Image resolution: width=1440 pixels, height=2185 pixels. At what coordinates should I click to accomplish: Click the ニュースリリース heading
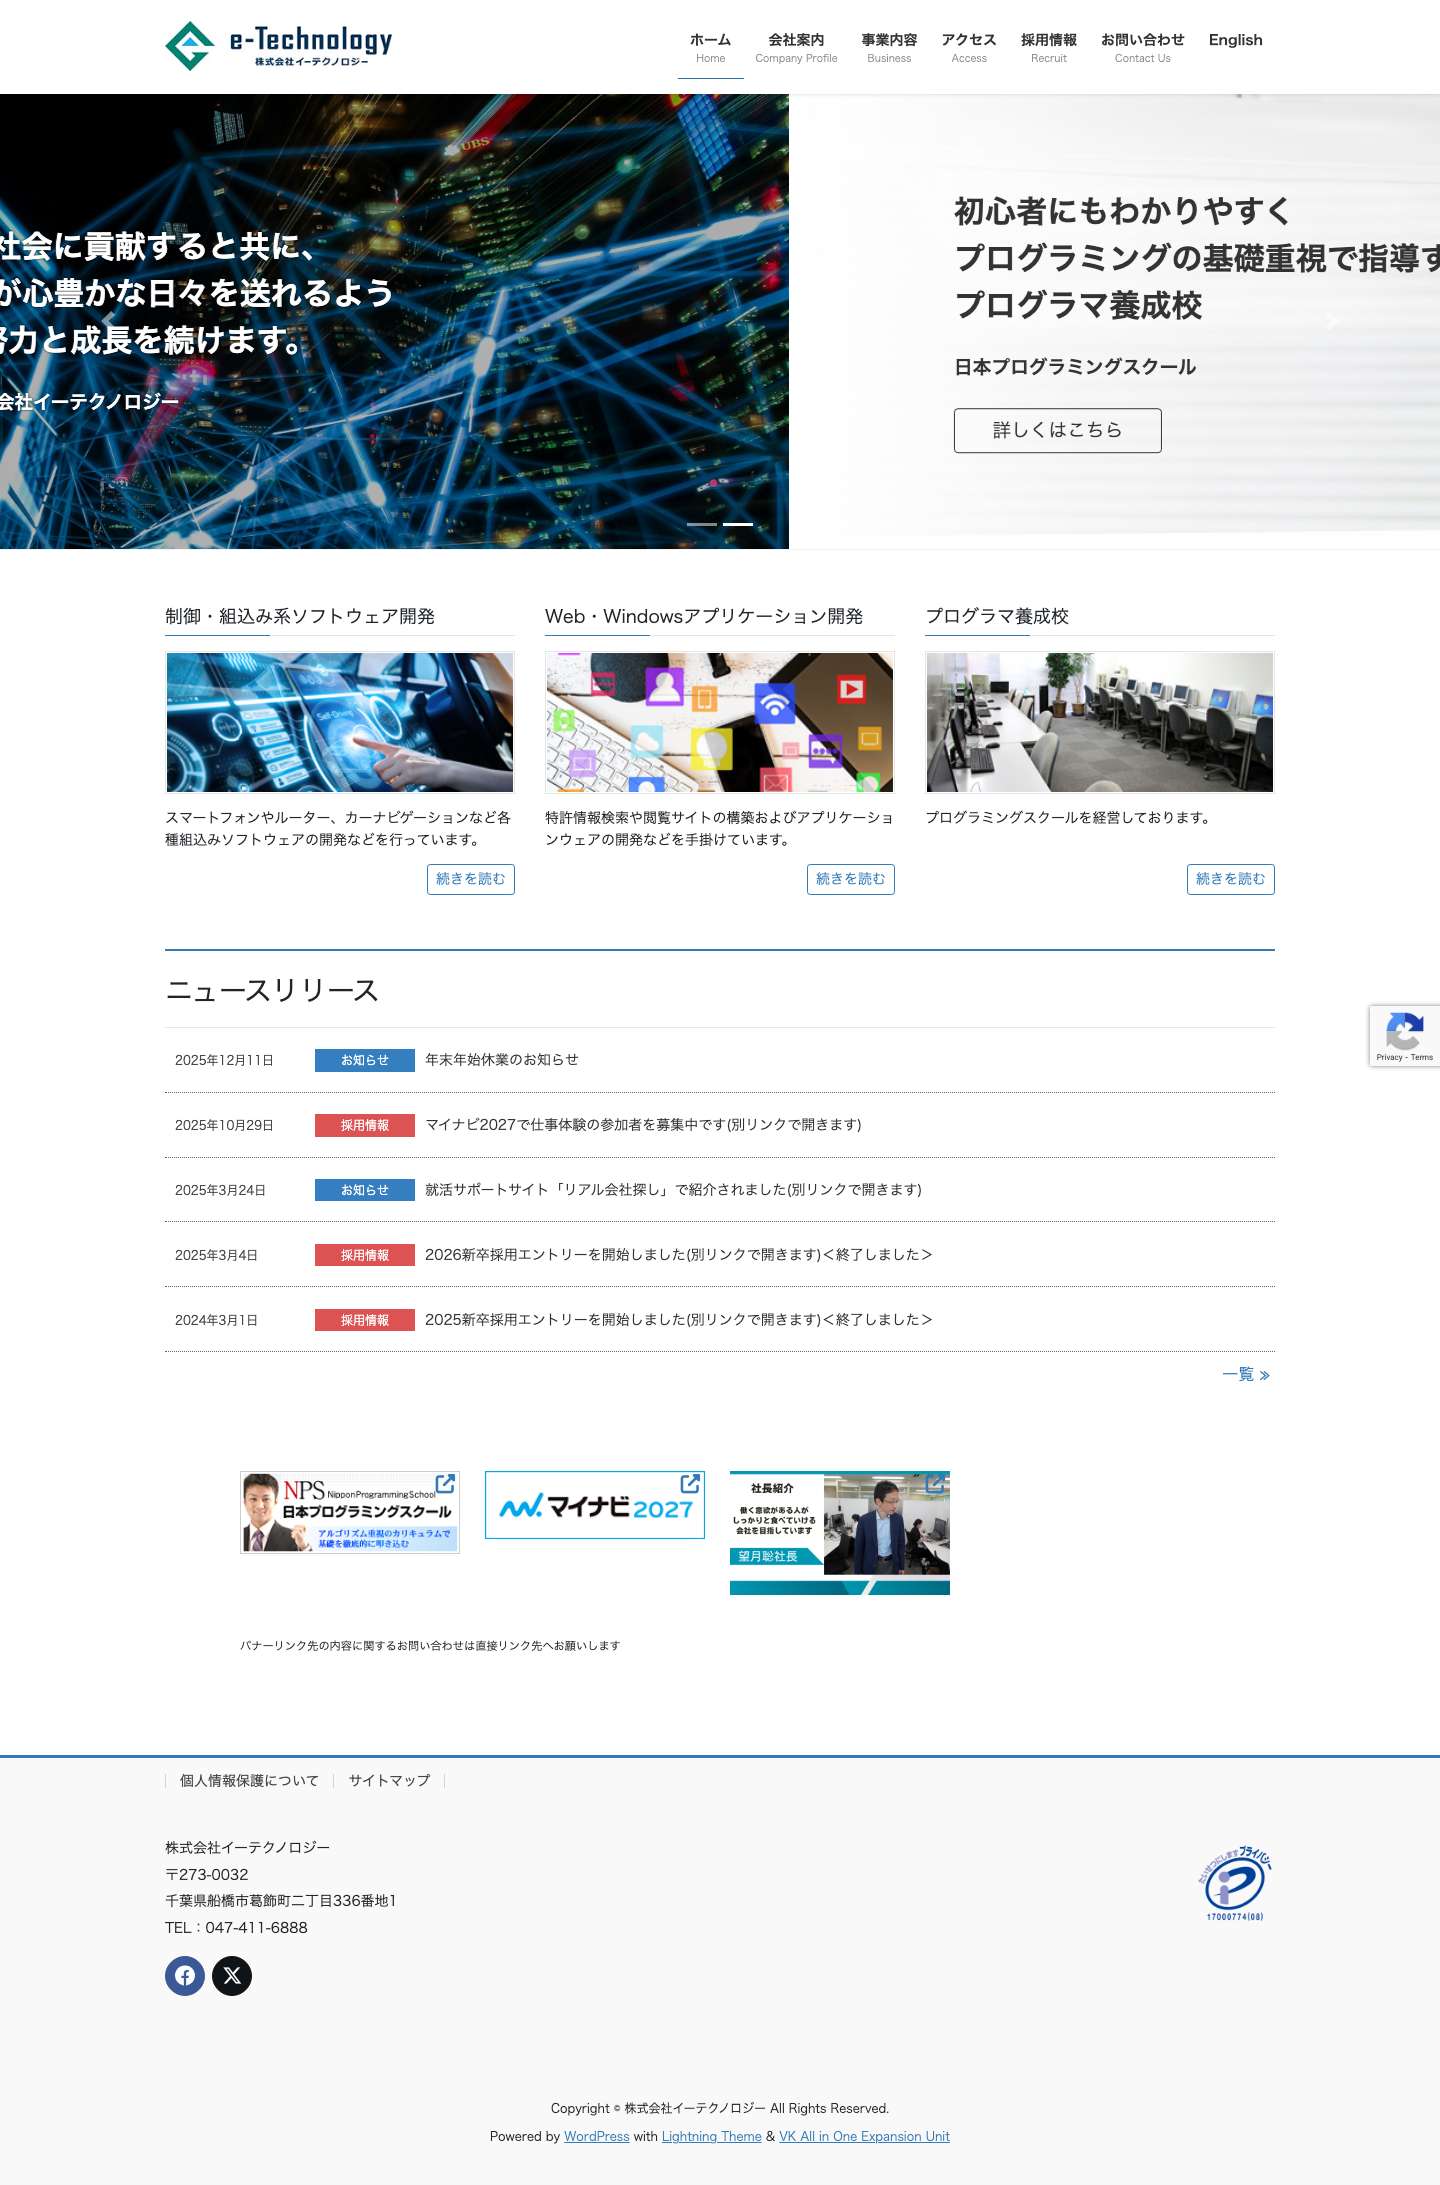272,990
